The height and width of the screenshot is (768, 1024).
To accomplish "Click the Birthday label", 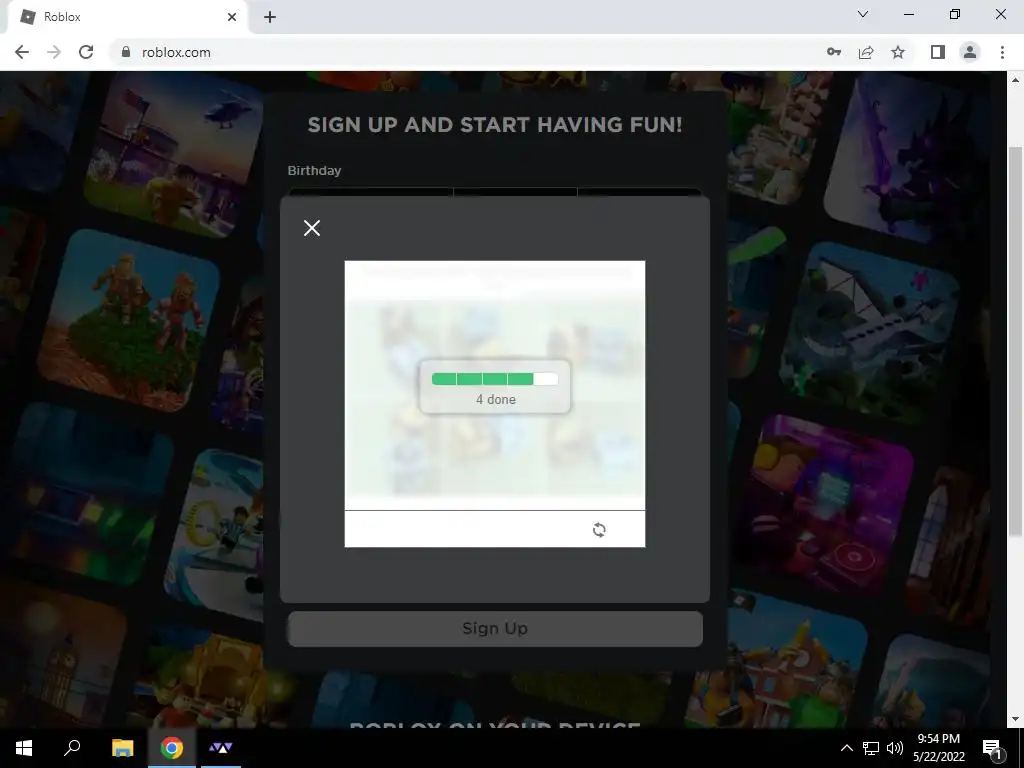I will point(314,170).
